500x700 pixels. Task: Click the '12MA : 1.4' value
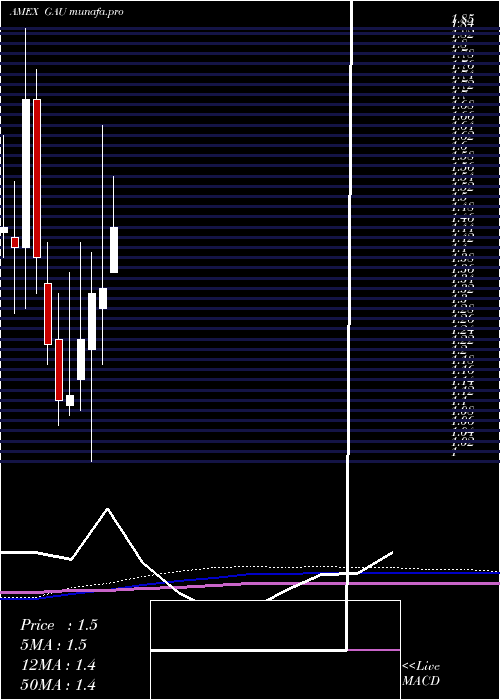[x=58, y=665]
